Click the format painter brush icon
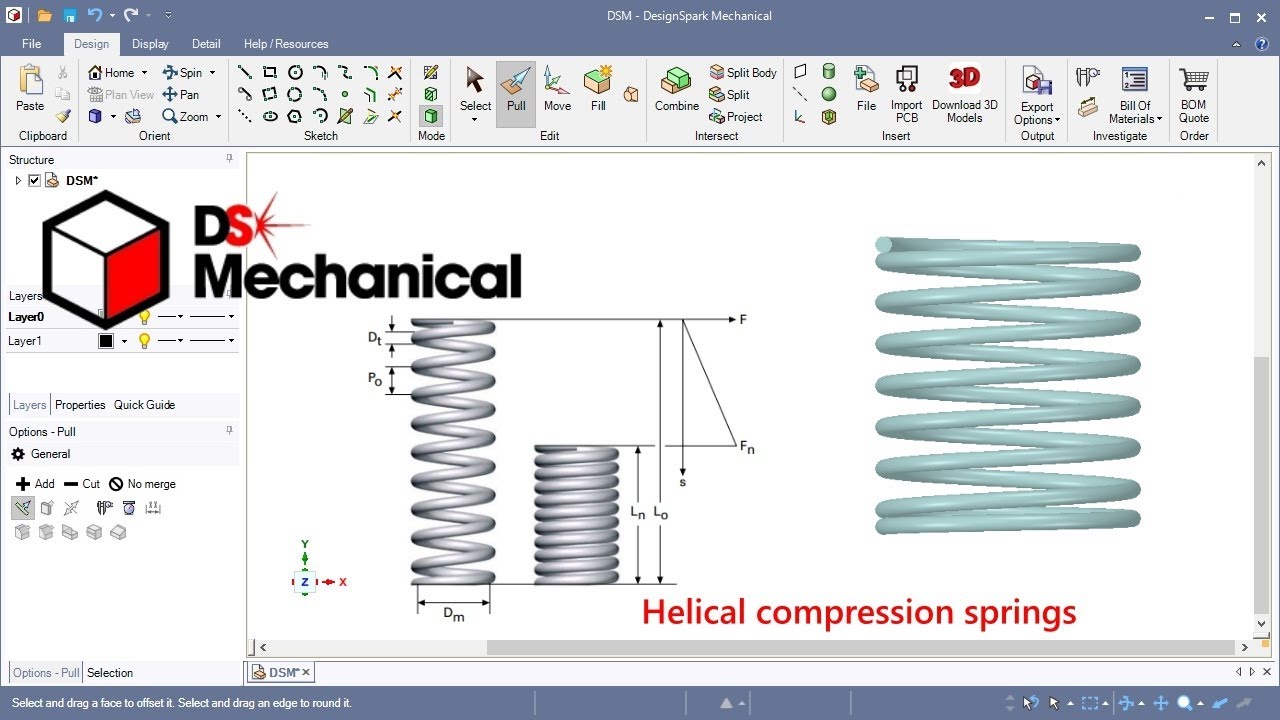This screenshot has width=1280, height=720. (63, 116)
